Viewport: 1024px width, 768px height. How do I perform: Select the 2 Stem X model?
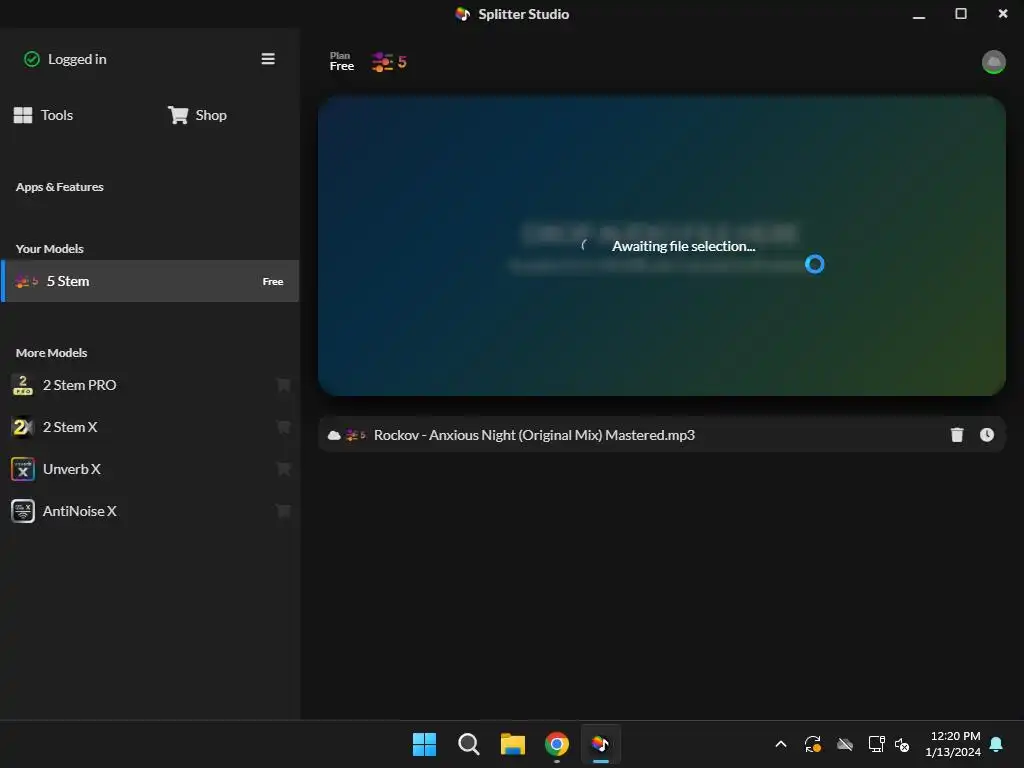coord(150,427)
